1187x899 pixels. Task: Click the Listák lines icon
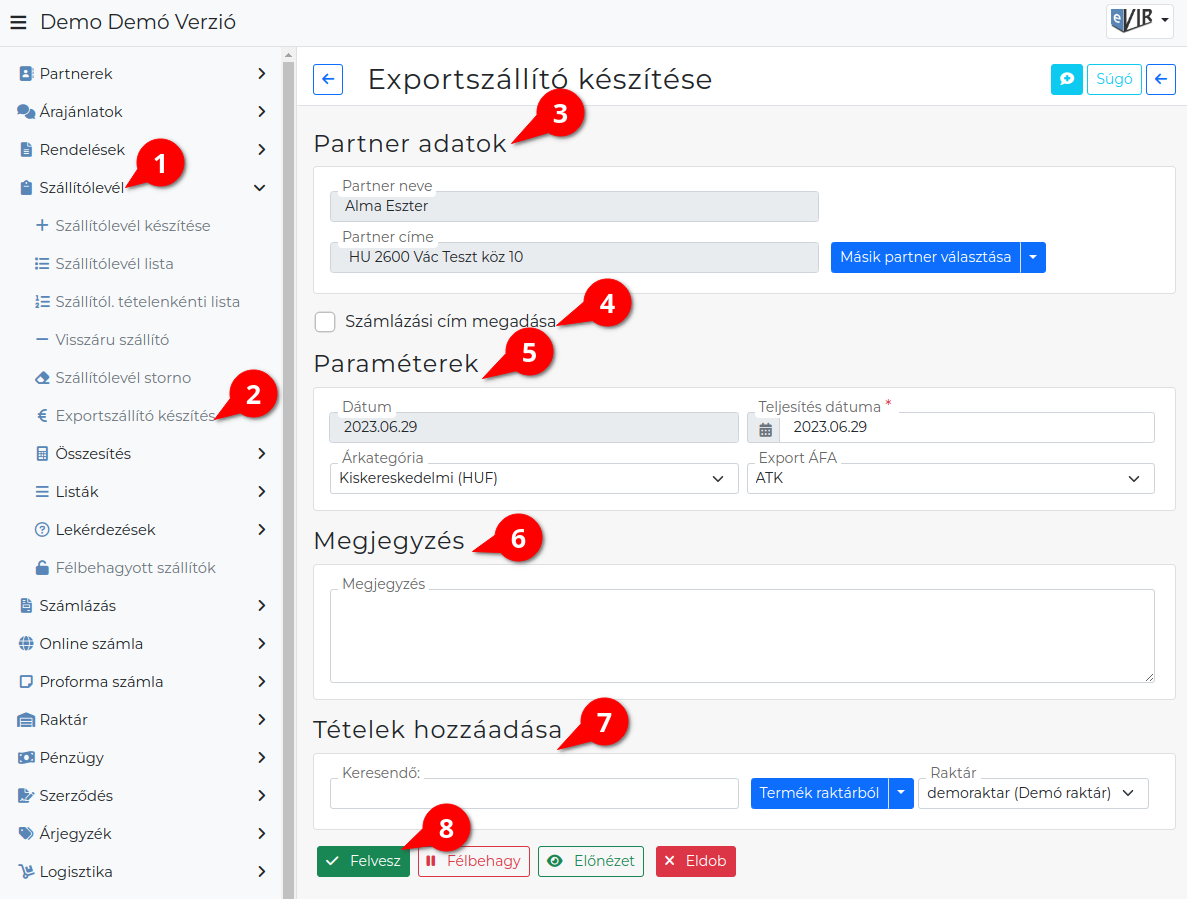point(42,492)
